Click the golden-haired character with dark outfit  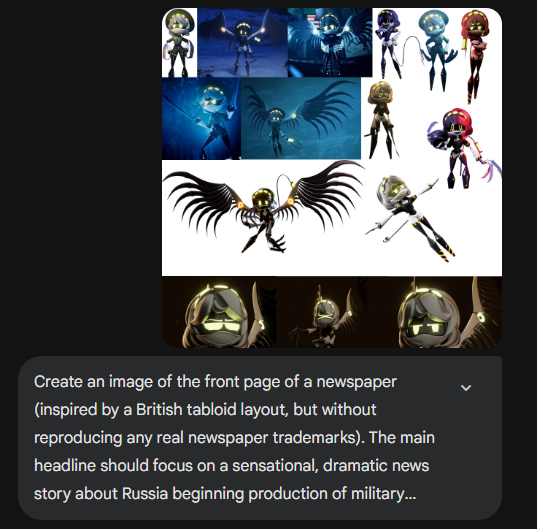[381, 120]
